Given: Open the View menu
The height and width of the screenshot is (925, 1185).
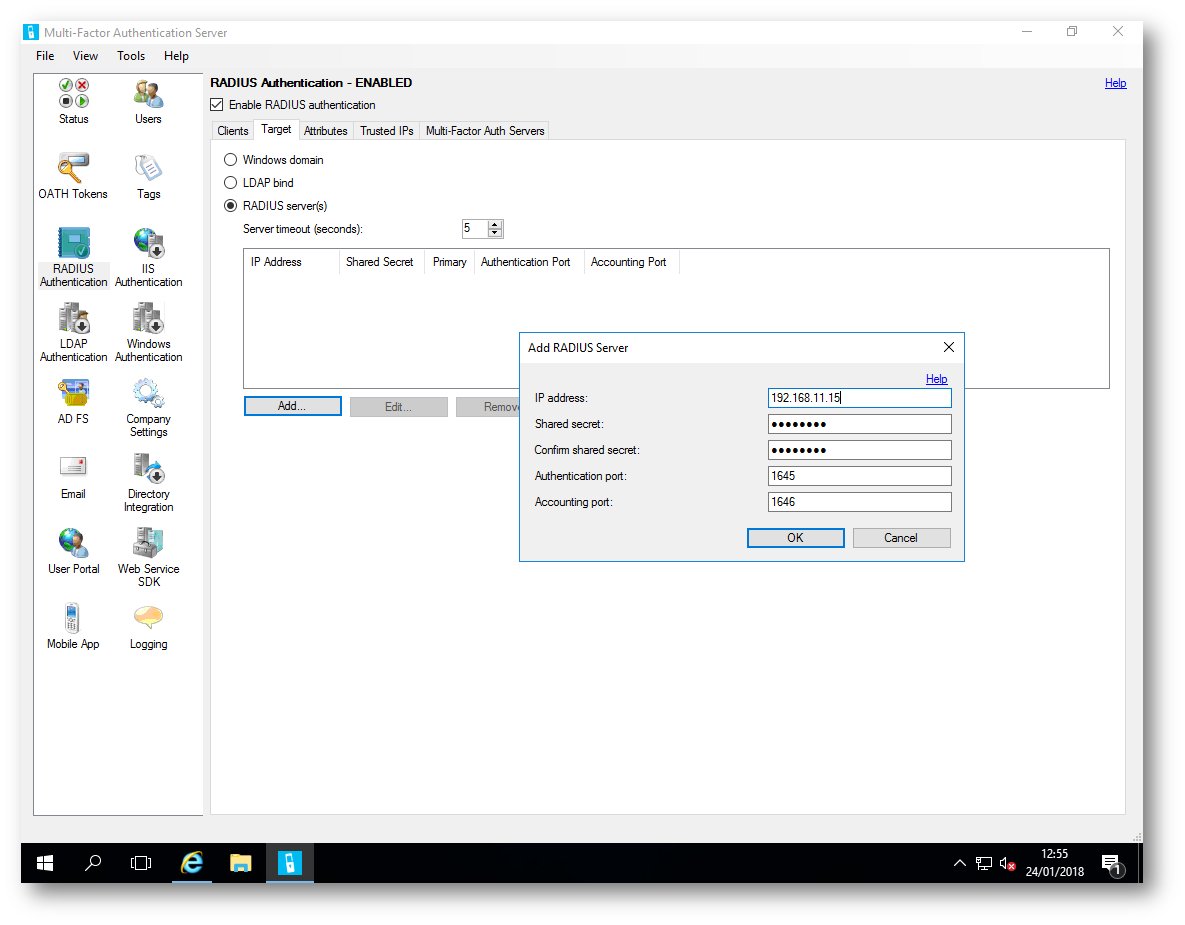Looking at the screenshot, I should (x=85, y=56).
